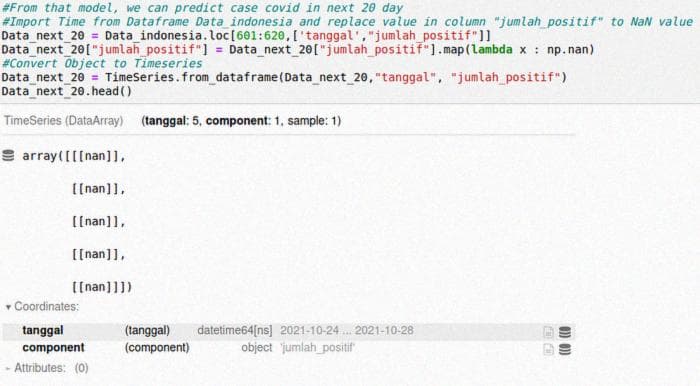Viewport: 700px width, 386px height.
Task: Show data values for the component coordinate
Action: click(565, 349)
